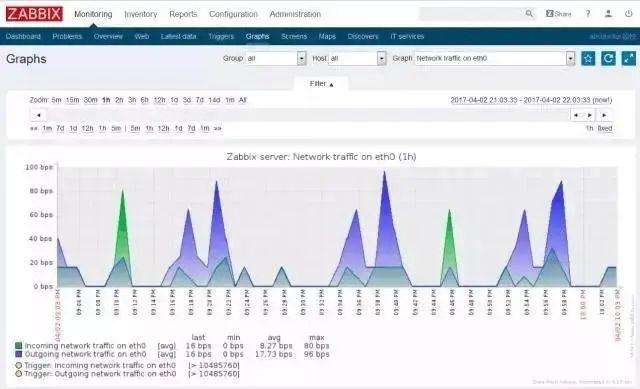Click the search magnifier icon
The width and height of the screenshot is (640, 389).
tap(529, 14)
